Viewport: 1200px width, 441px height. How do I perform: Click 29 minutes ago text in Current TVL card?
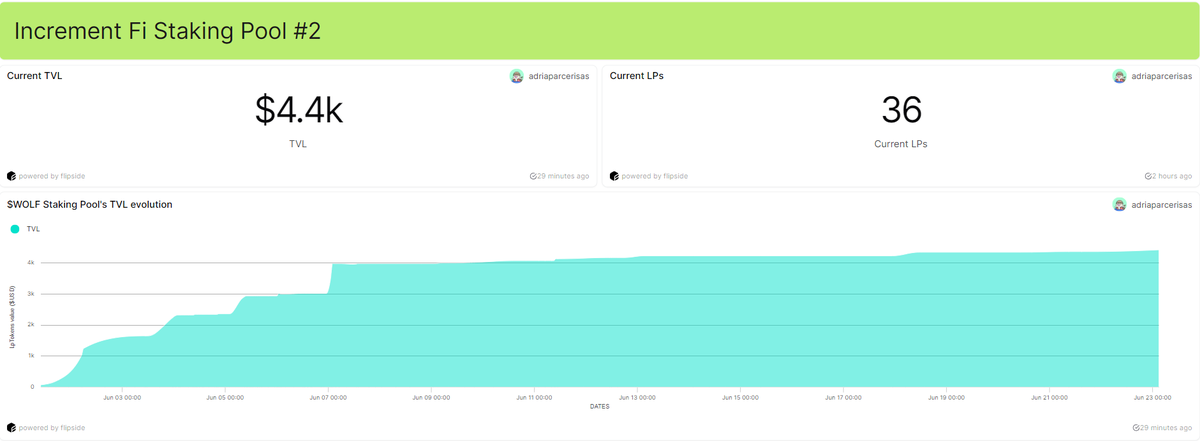[563, 176]
